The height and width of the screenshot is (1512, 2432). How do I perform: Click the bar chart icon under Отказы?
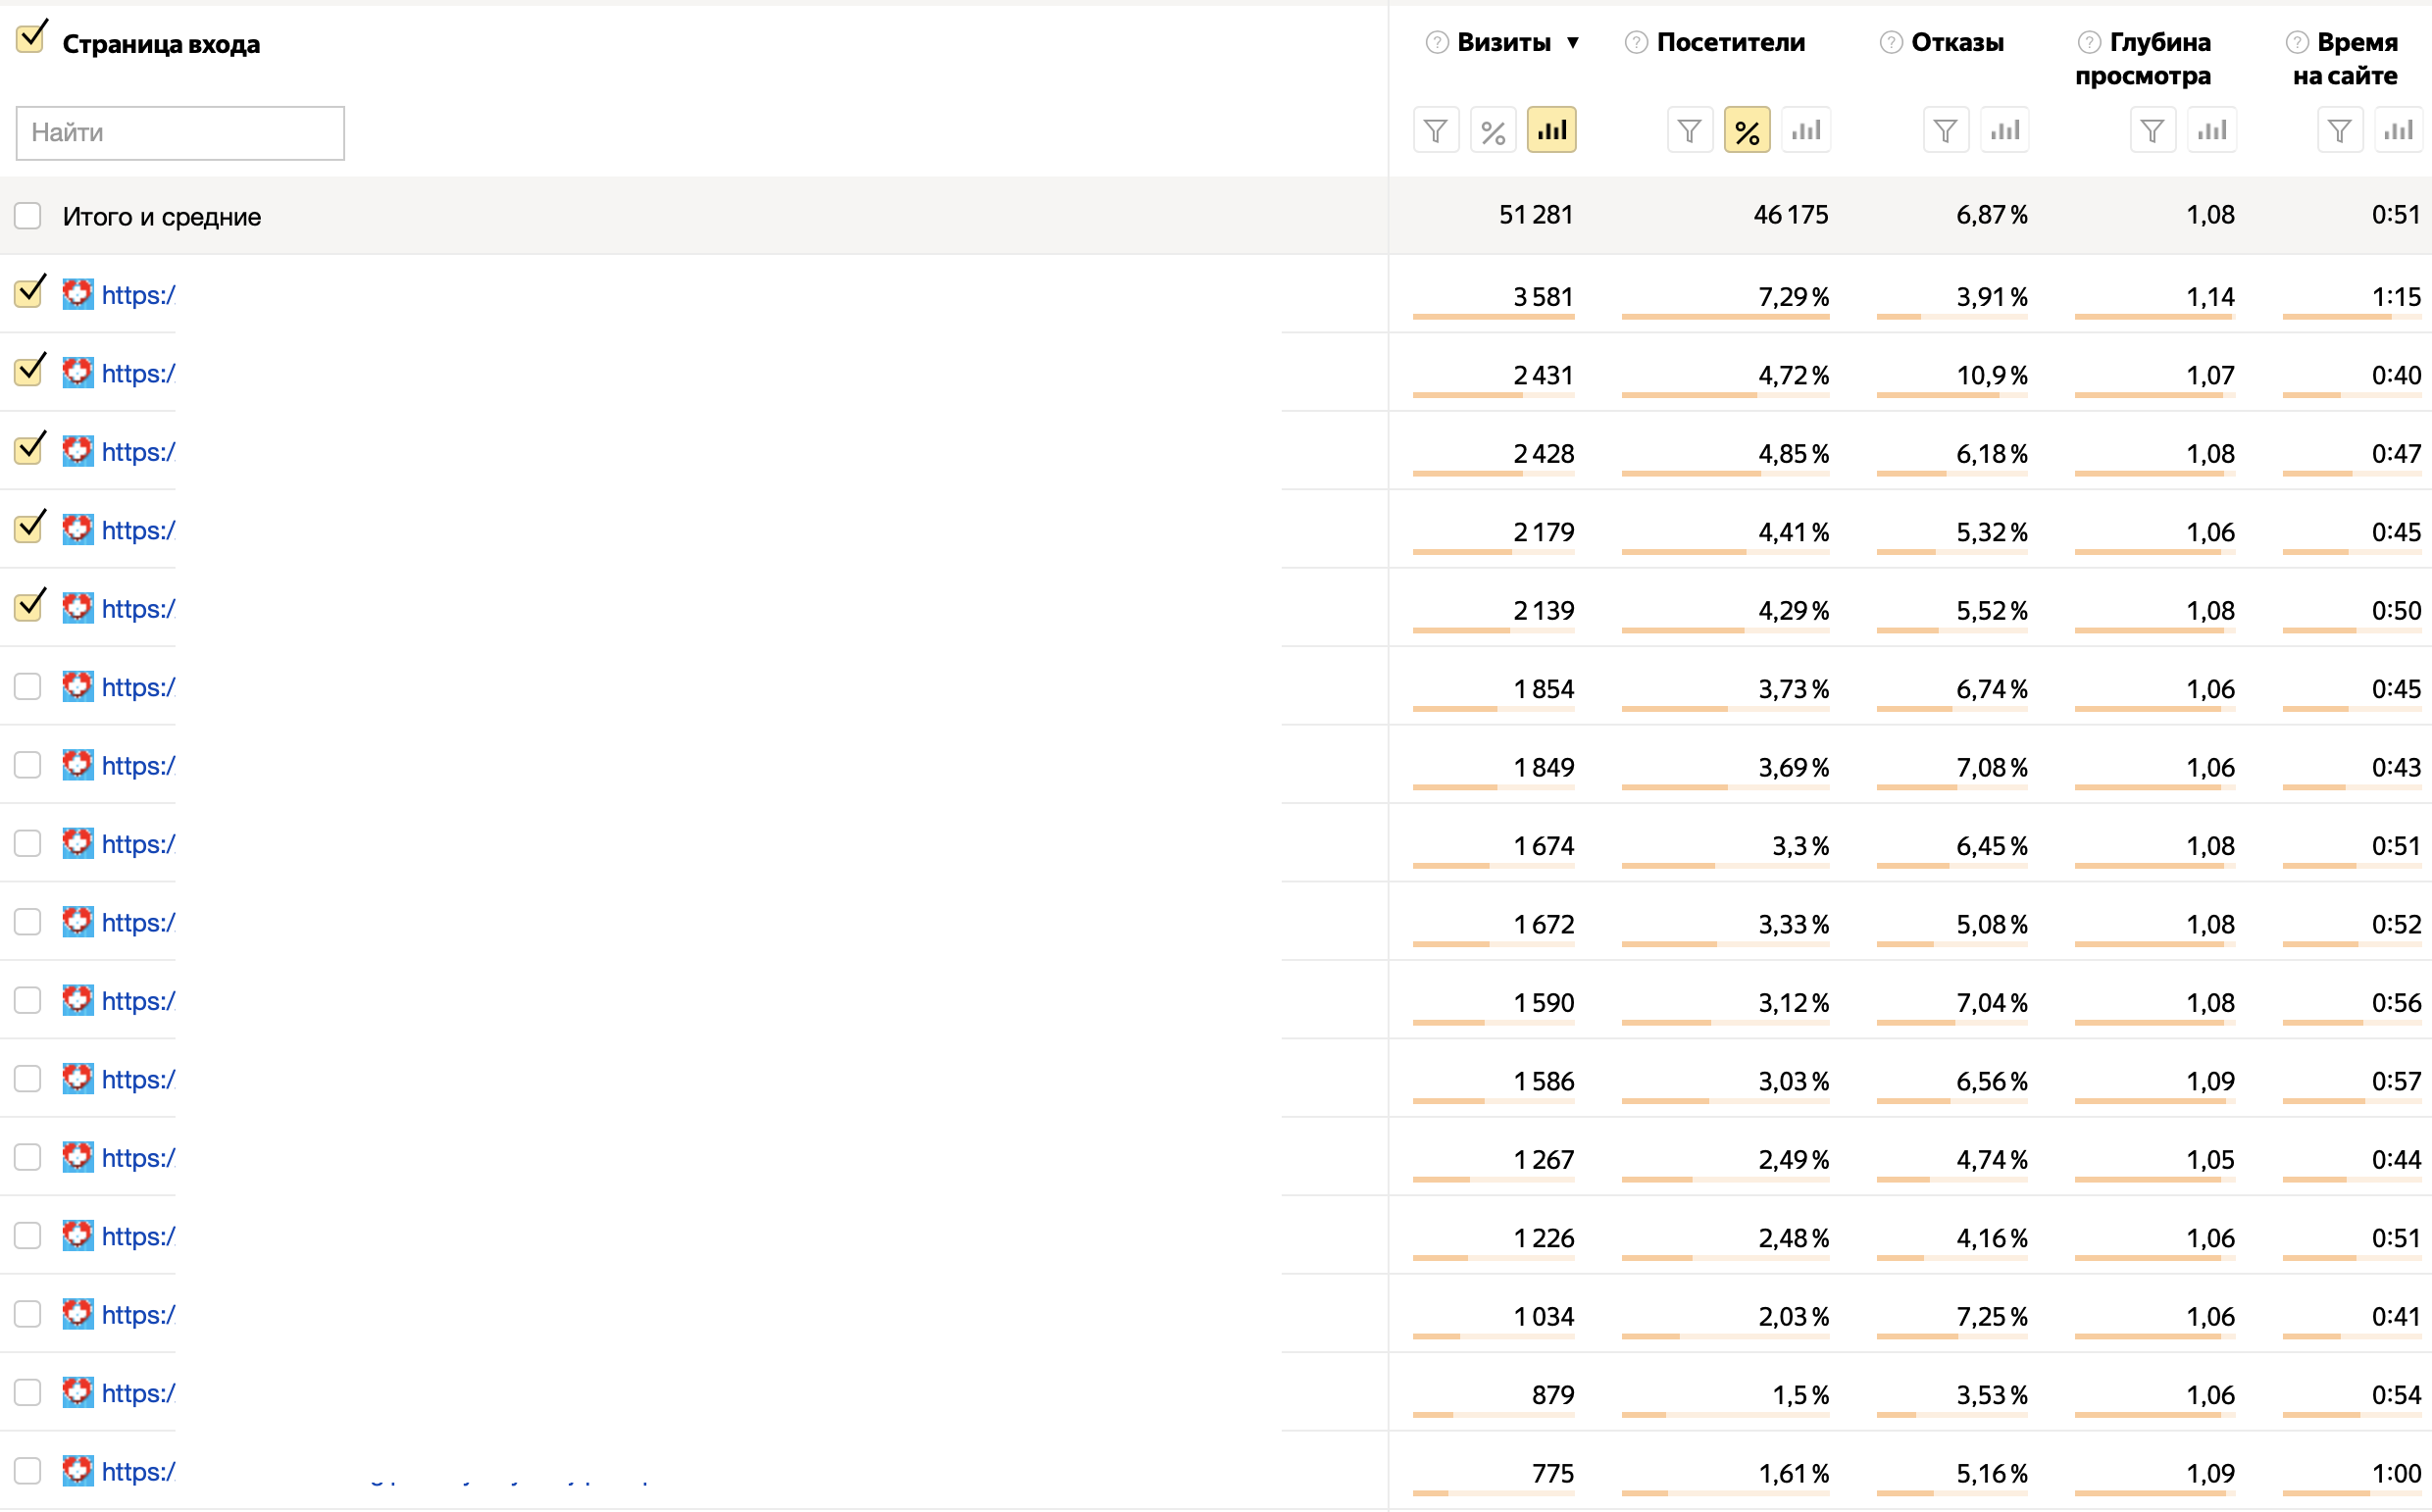[x=2004, y=131]
